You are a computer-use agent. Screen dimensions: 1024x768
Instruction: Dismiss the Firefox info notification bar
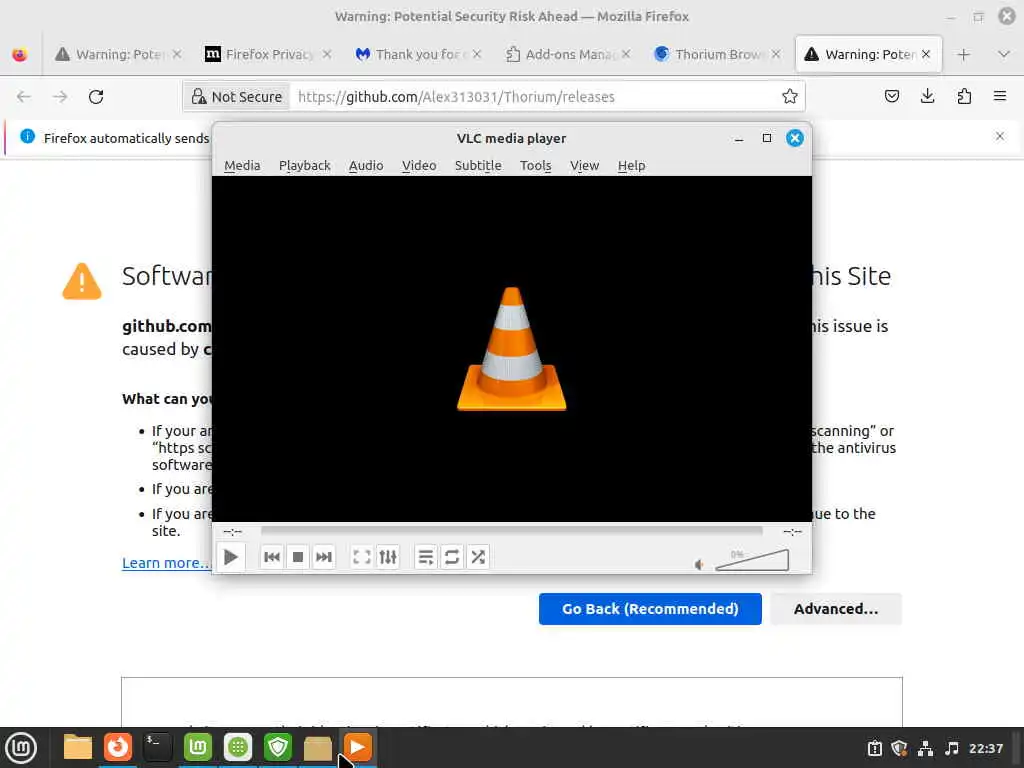[1000, 136]
